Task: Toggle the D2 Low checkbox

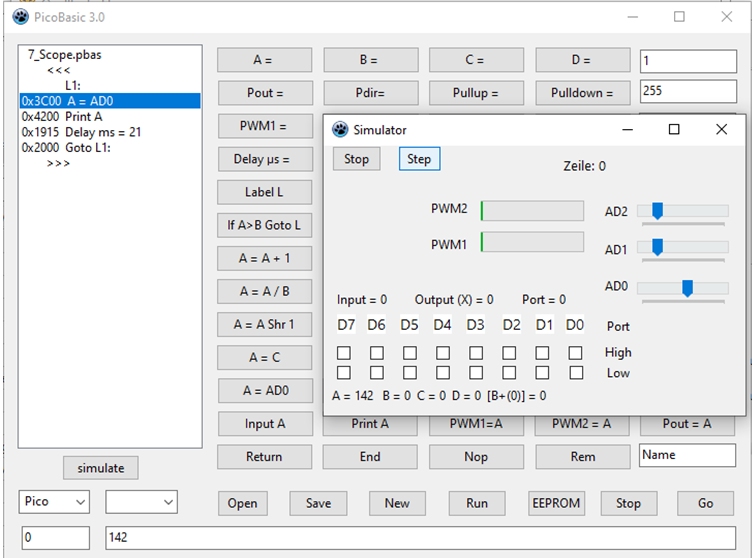Action: click(510, 373)
